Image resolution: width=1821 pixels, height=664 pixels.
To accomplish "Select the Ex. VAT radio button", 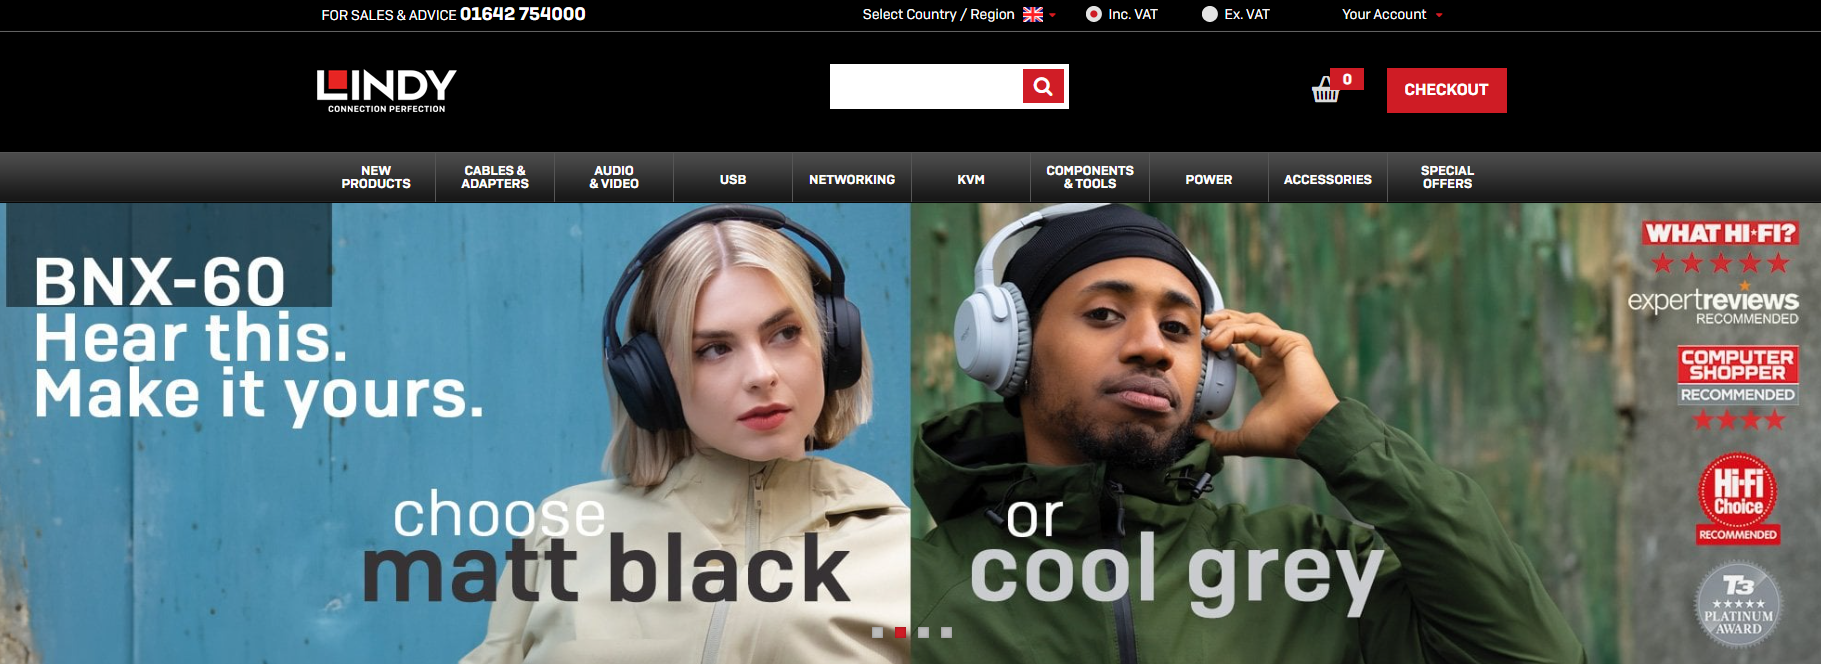I will click(1210, 14).
